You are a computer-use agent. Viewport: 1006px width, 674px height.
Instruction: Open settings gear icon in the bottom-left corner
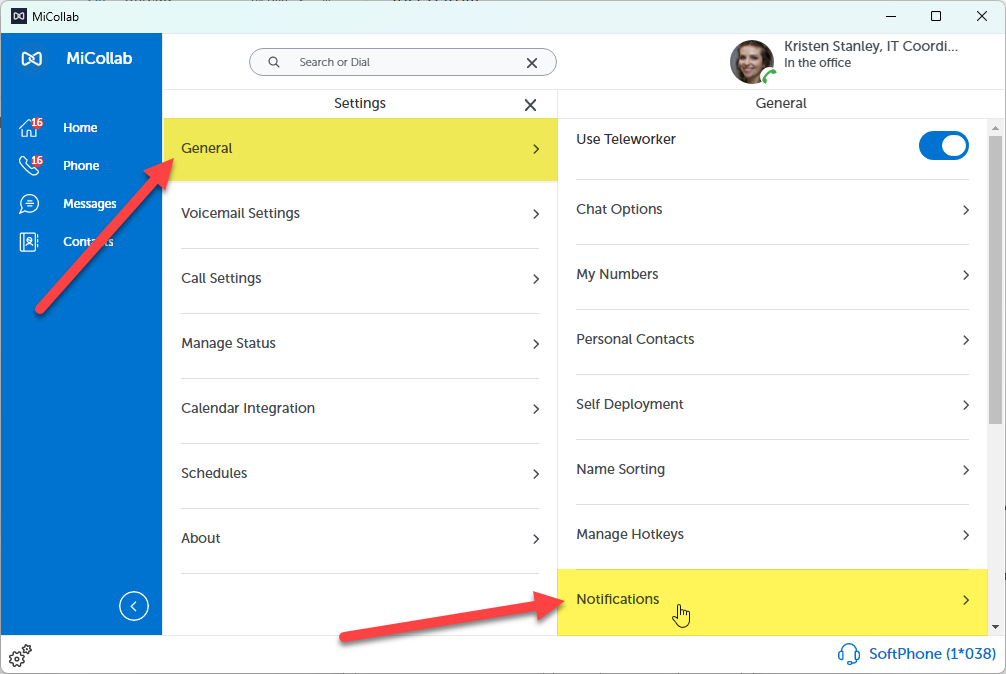click(20, 655)
